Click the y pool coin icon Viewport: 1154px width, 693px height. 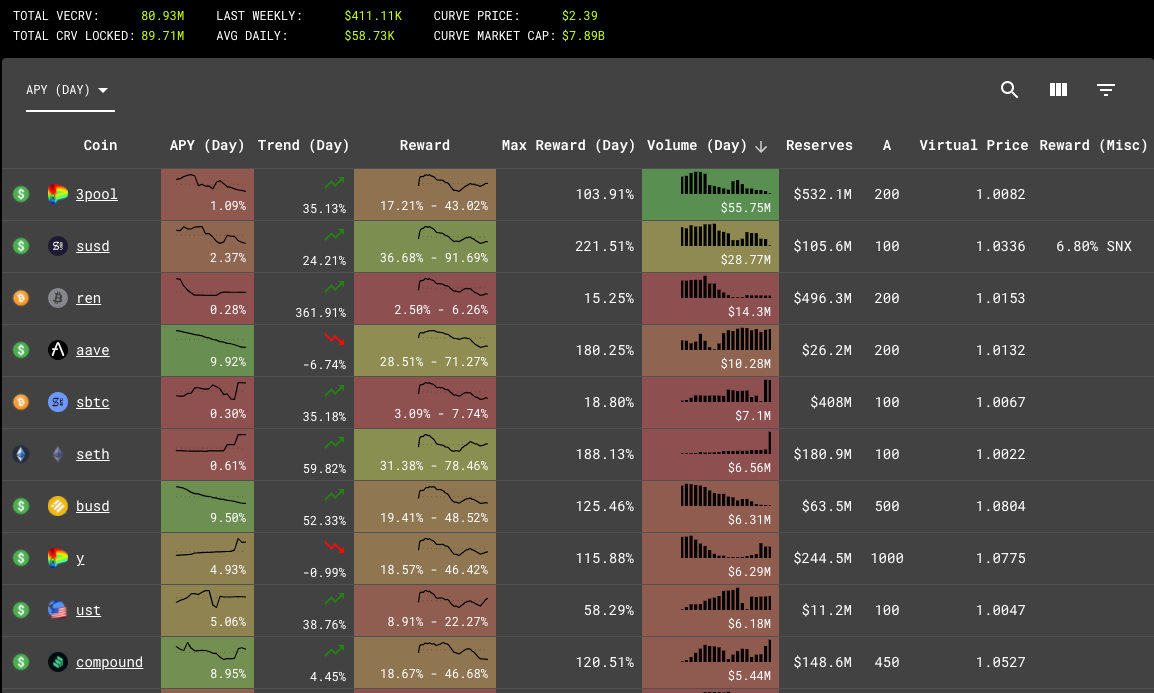tap(57, 558)
